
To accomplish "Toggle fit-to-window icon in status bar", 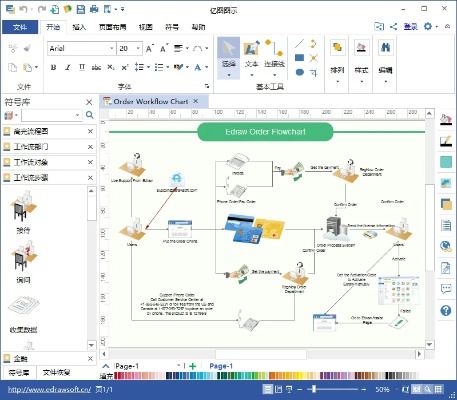I will (x=405, y=389).
